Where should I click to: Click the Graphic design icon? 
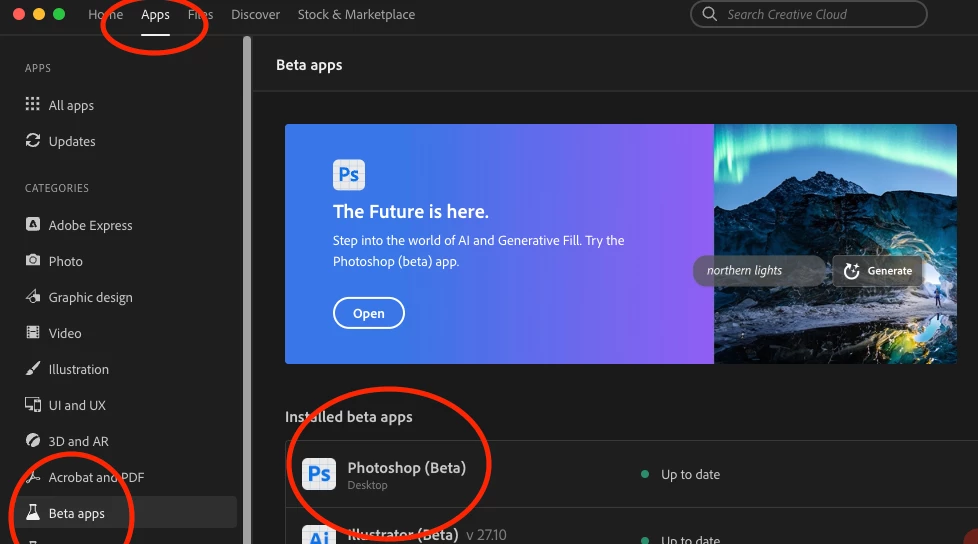(x=33, y=296)
